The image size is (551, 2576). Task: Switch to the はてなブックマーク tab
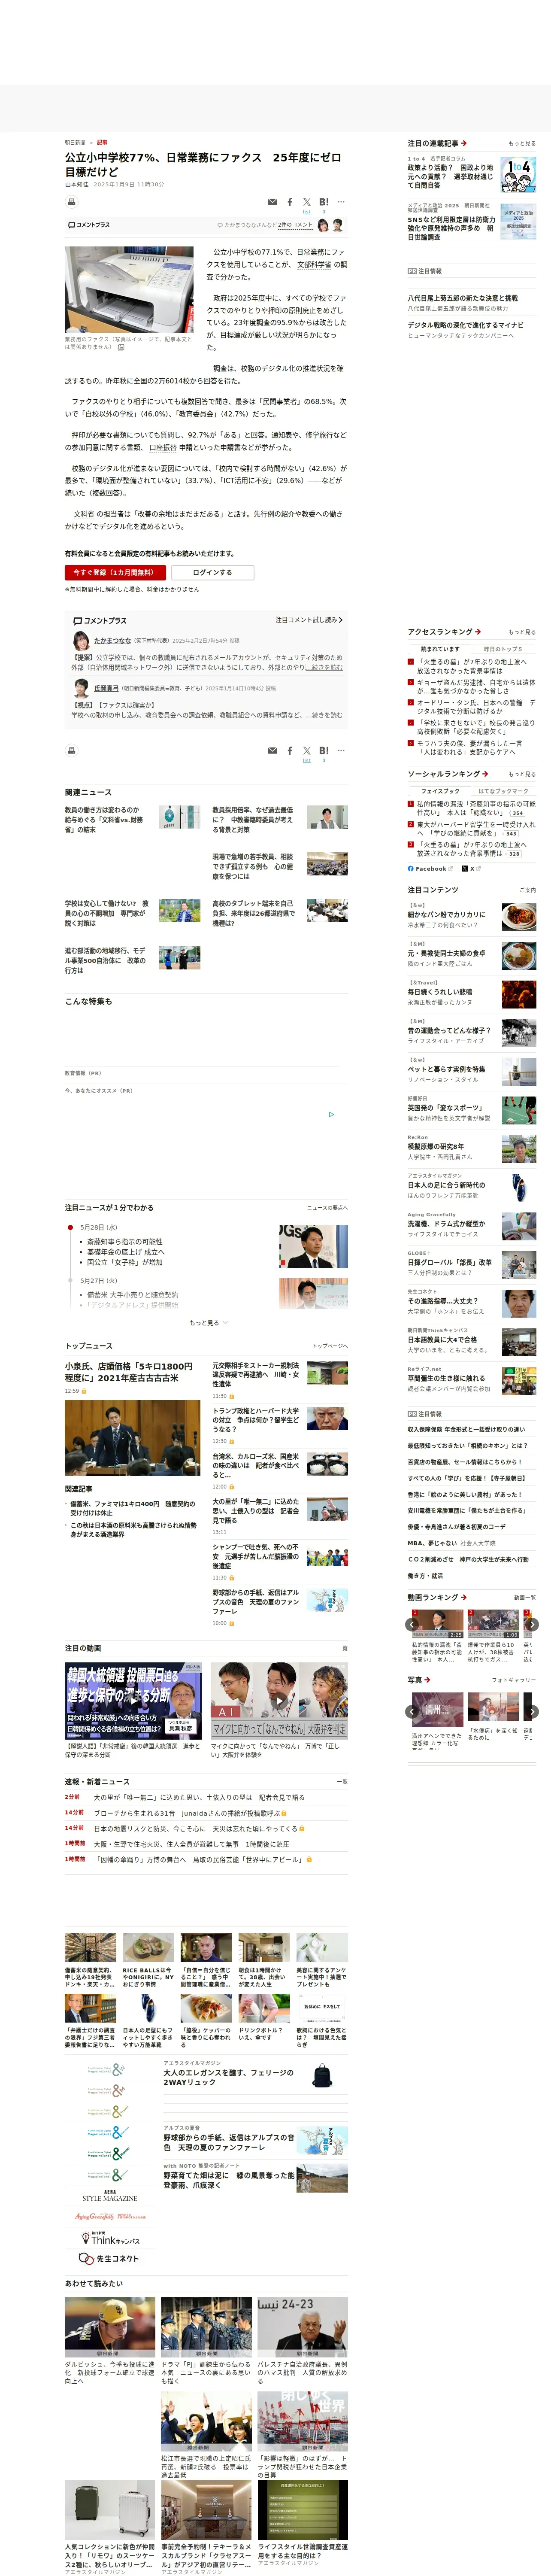pyautogui.click(x=503, y=791)
